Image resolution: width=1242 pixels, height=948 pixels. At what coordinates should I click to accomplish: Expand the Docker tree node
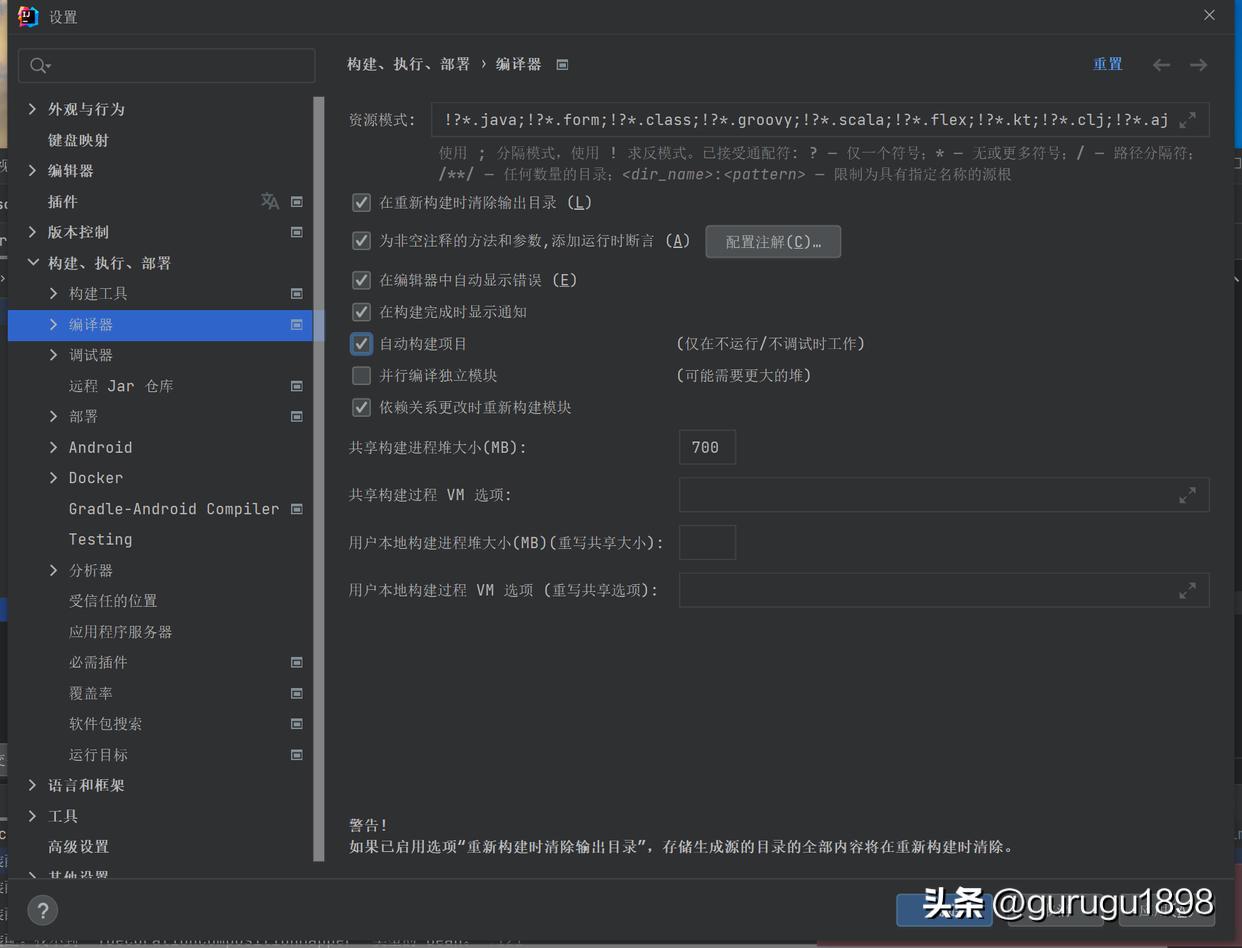tap(54, 478)
